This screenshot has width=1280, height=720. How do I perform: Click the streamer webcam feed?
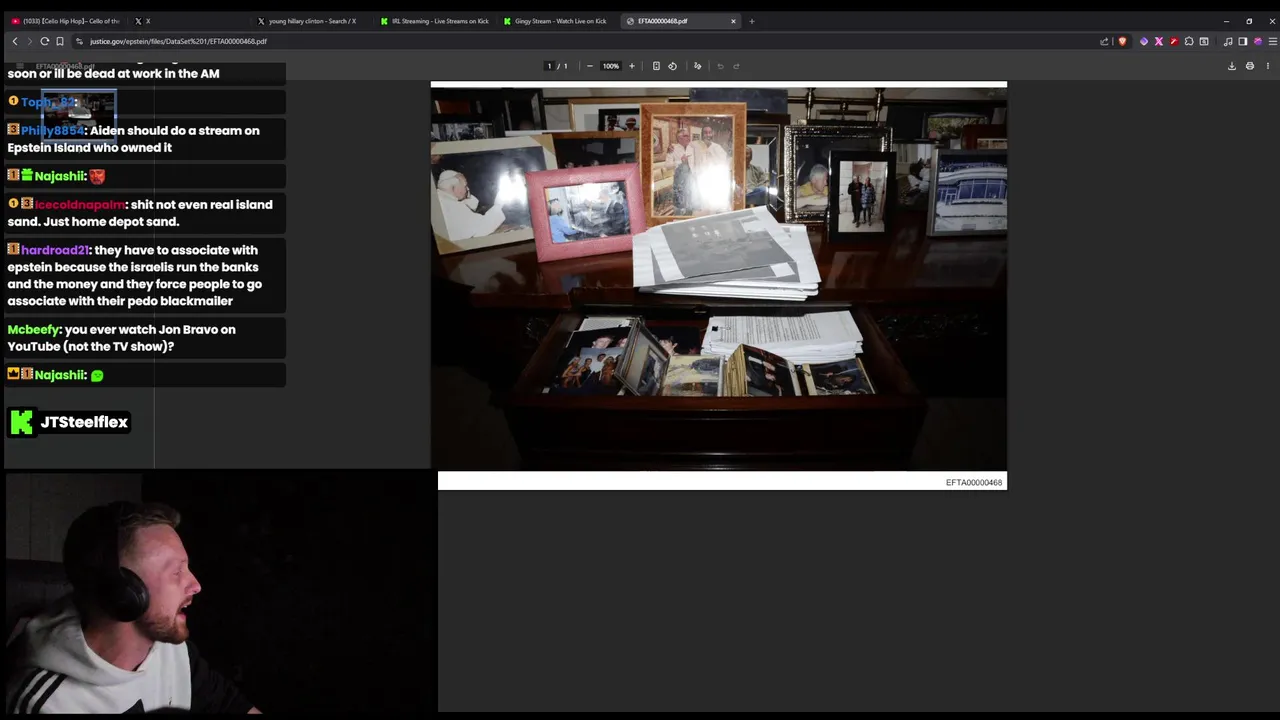pos(219,594)
